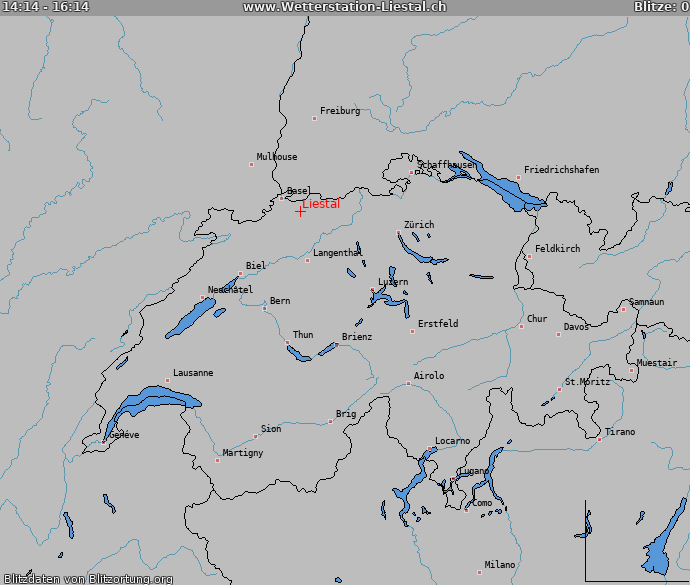
Task: Select the Samnaun label
Action: (646, 302)
